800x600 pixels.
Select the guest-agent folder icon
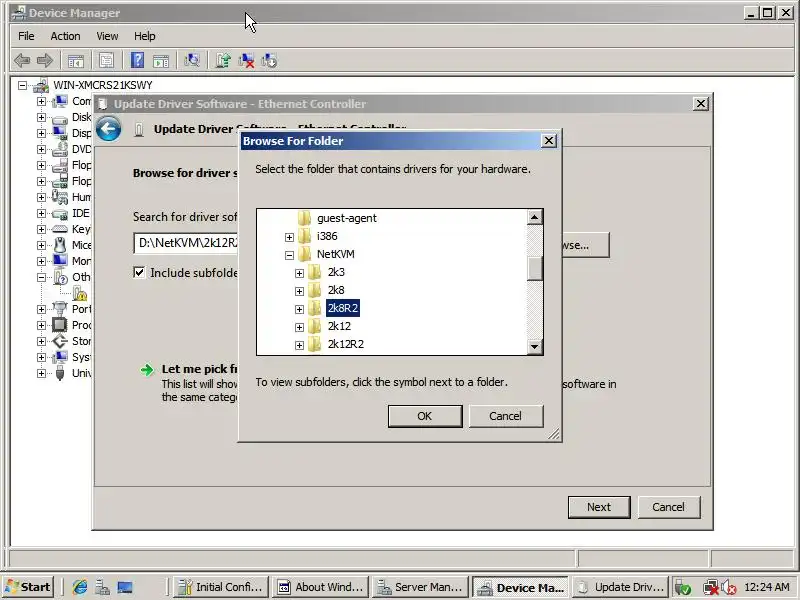tap(304, 218)
